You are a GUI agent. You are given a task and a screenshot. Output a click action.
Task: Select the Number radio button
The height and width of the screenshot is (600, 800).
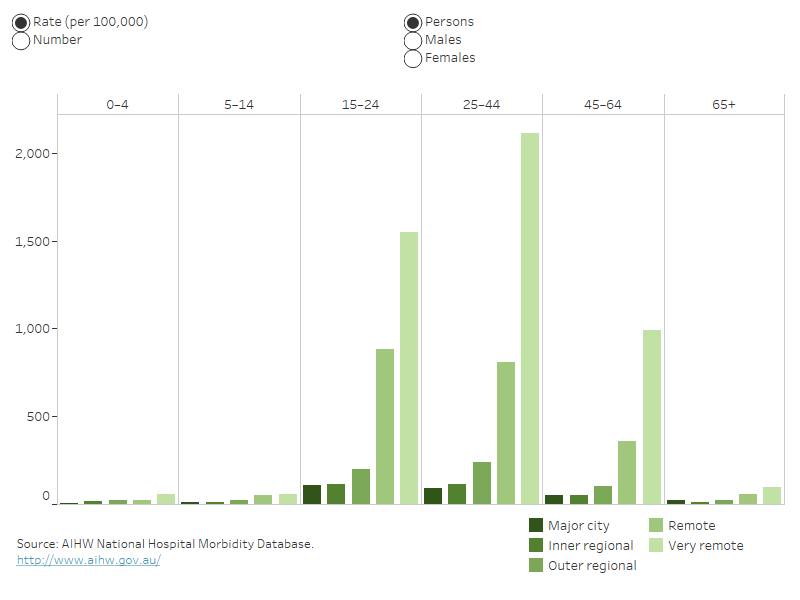pos(21,40)
